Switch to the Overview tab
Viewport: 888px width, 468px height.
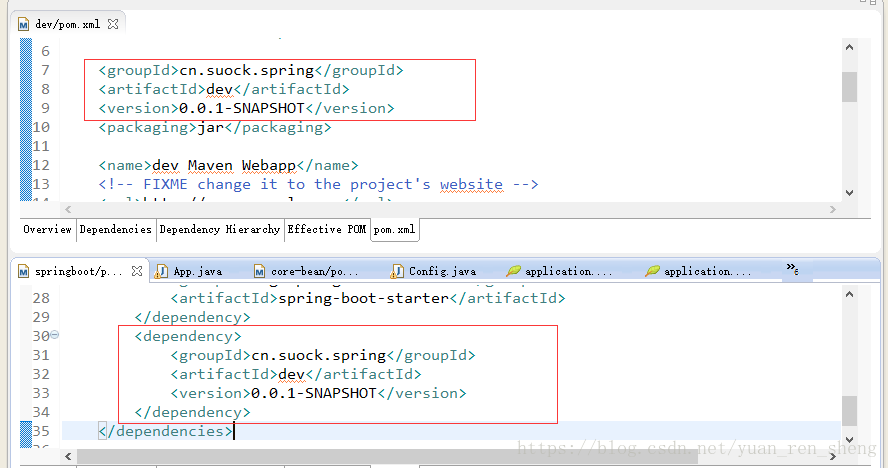tap(47, 229)
